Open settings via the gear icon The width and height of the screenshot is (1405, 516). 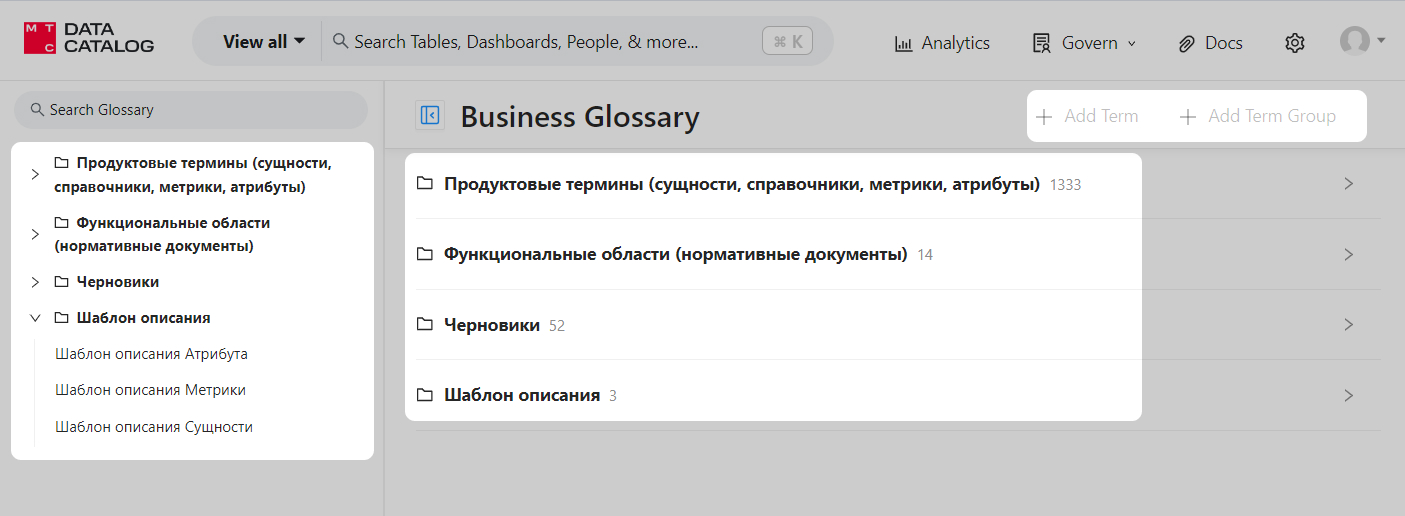1294,43
